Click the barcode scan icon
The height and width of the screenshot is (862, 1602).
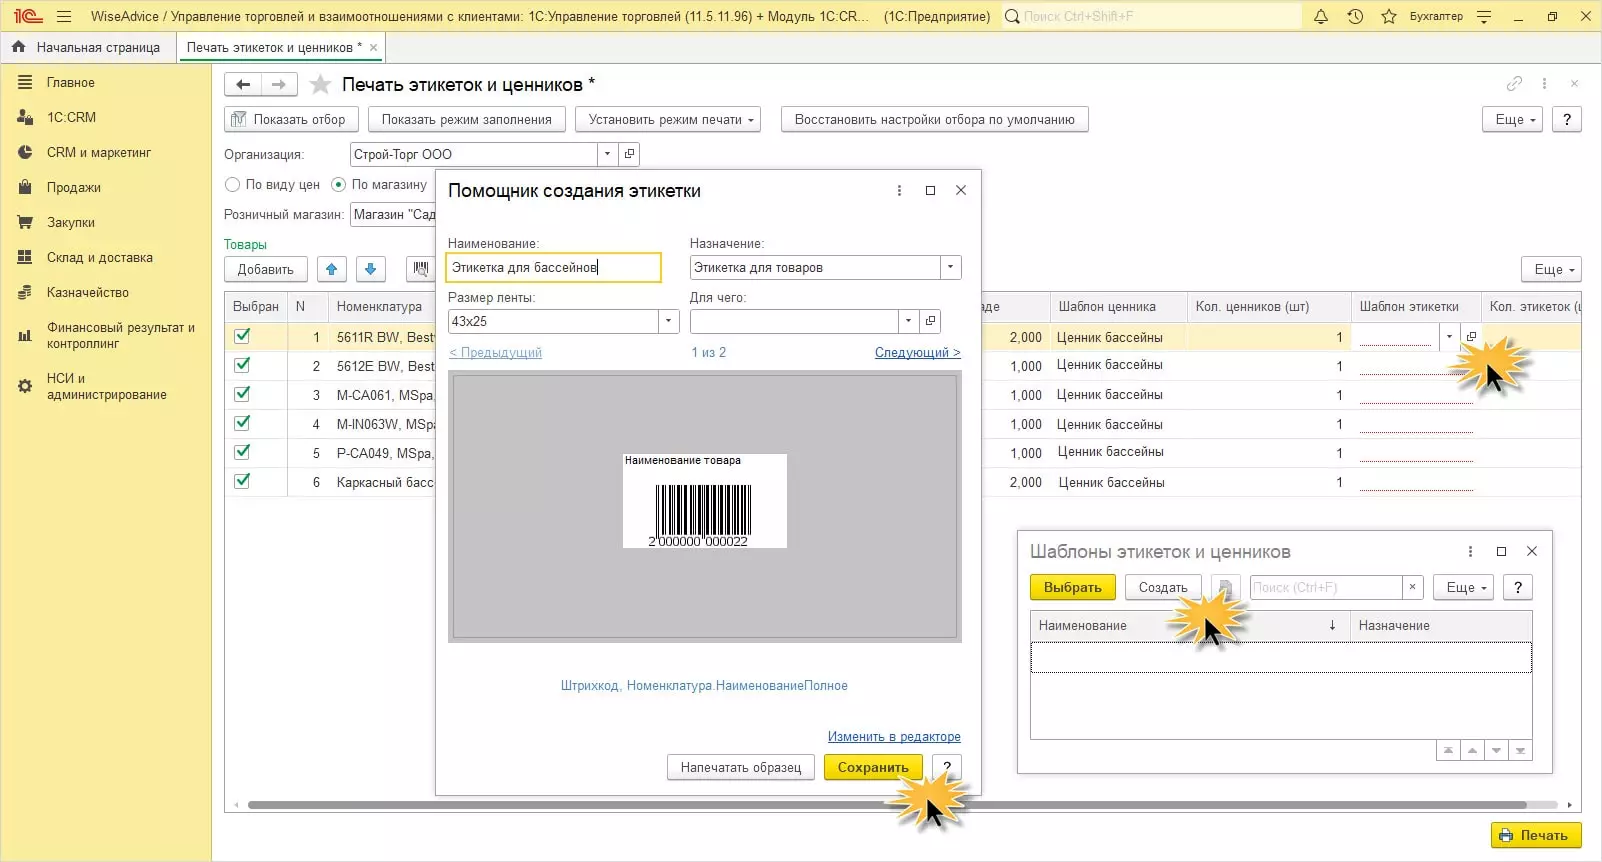(421, 269)
